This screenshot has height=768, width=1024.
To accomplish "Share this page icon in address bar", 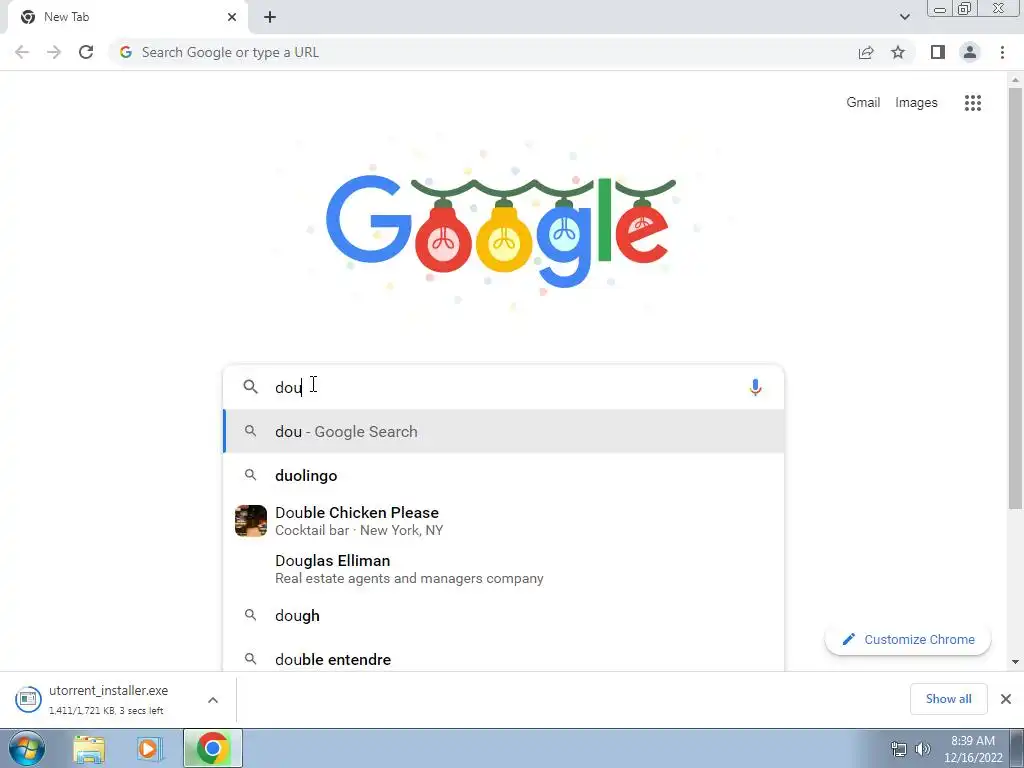I will 866,52.
